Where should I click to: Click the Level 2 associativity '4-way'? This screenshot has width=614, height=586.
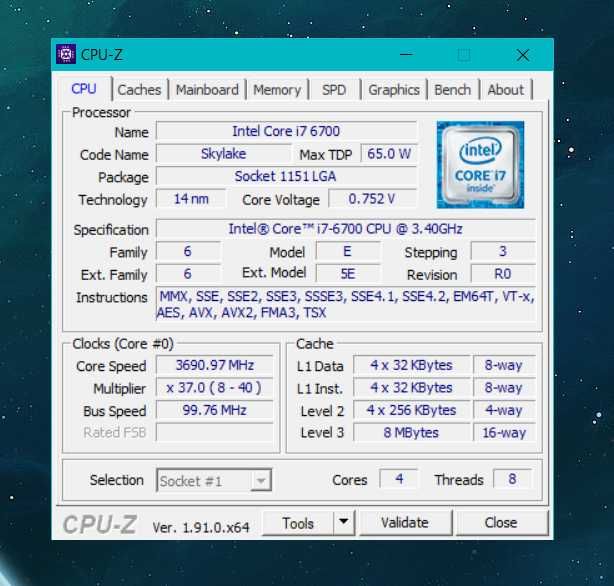pyautogui.click(x=504, y=410)
